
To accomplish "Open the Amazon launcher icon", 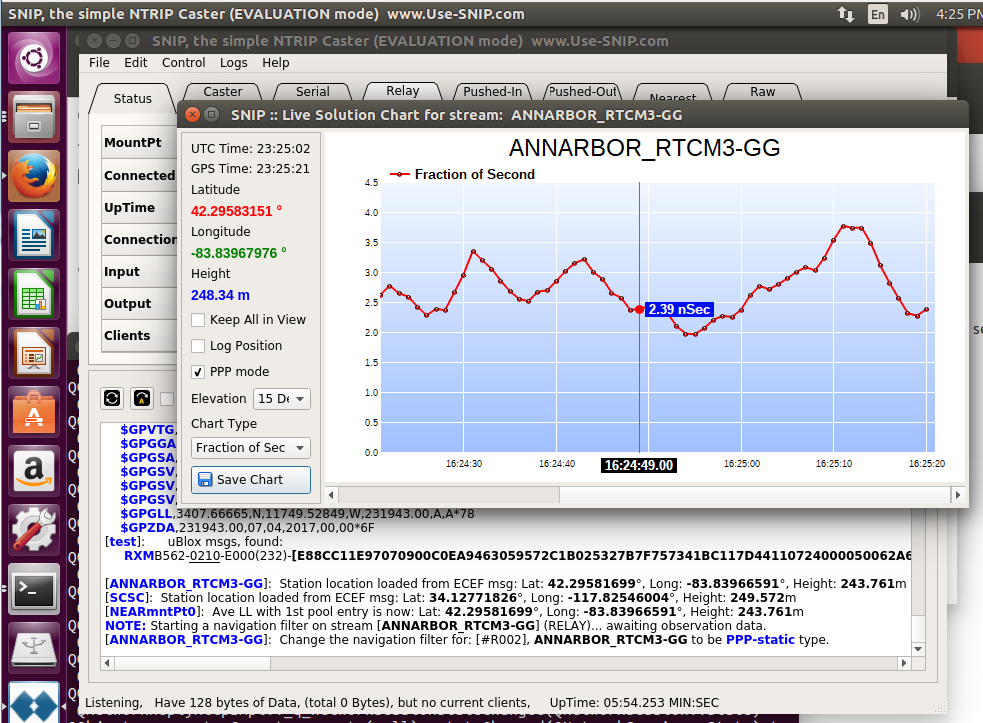I will [x=34, y=471].
